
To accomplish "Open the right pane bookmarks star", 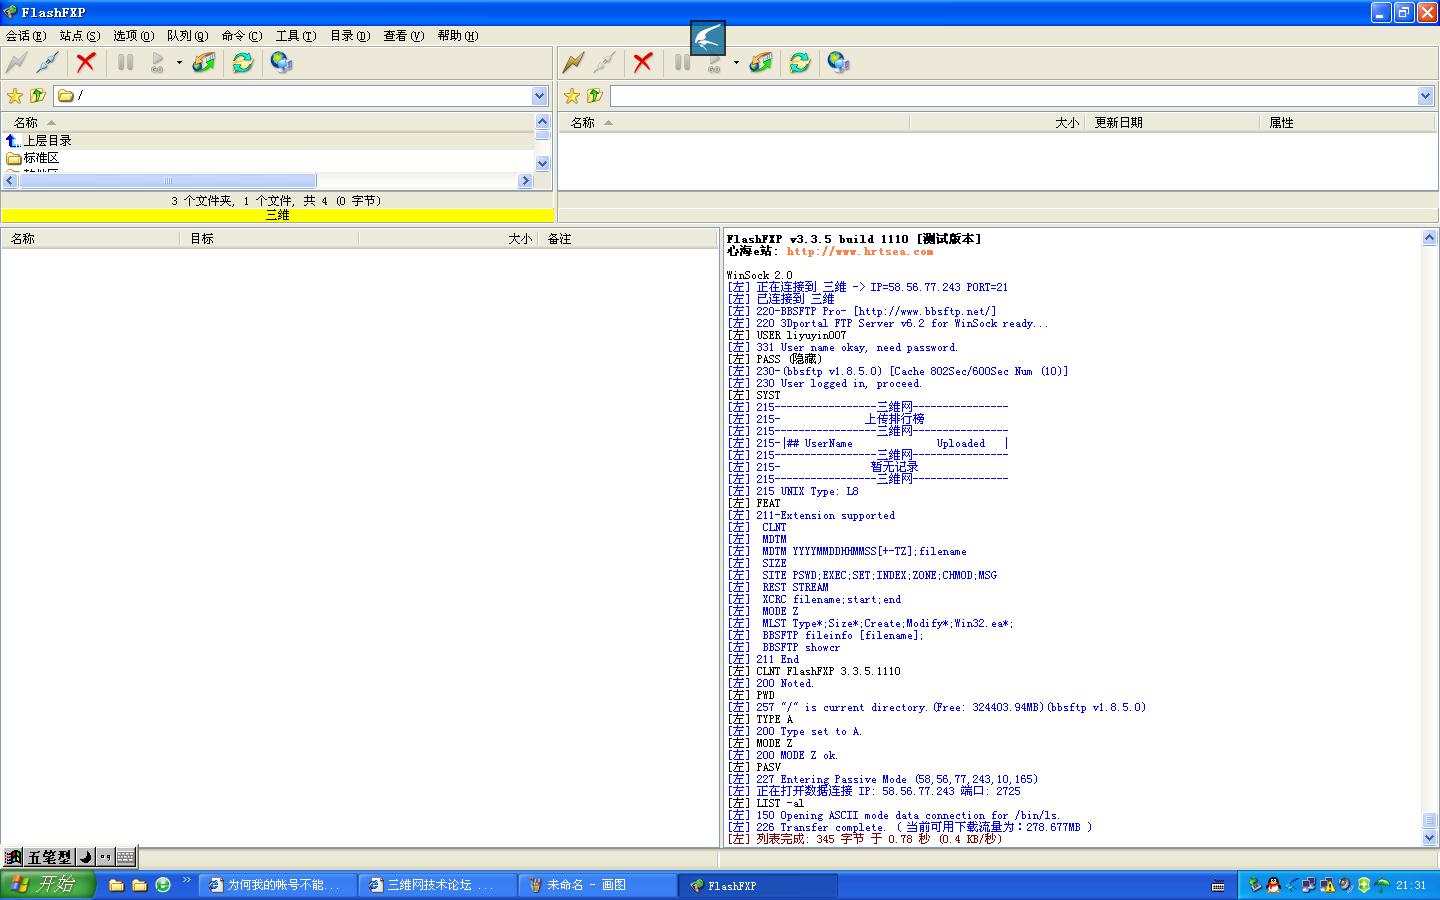I will click(x=571, y=96).
